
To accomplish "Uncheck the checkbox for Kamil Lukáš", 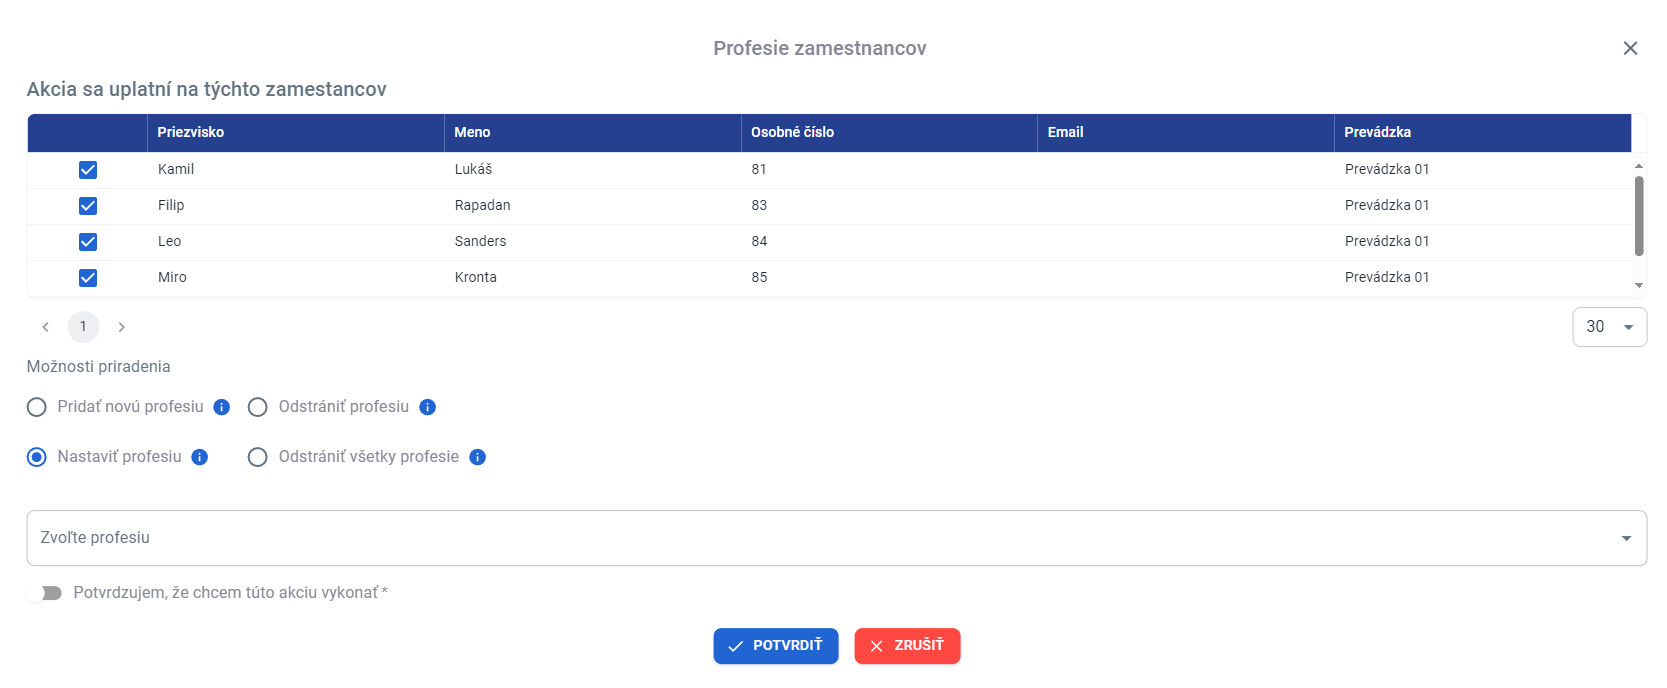I will click(88, 170).
